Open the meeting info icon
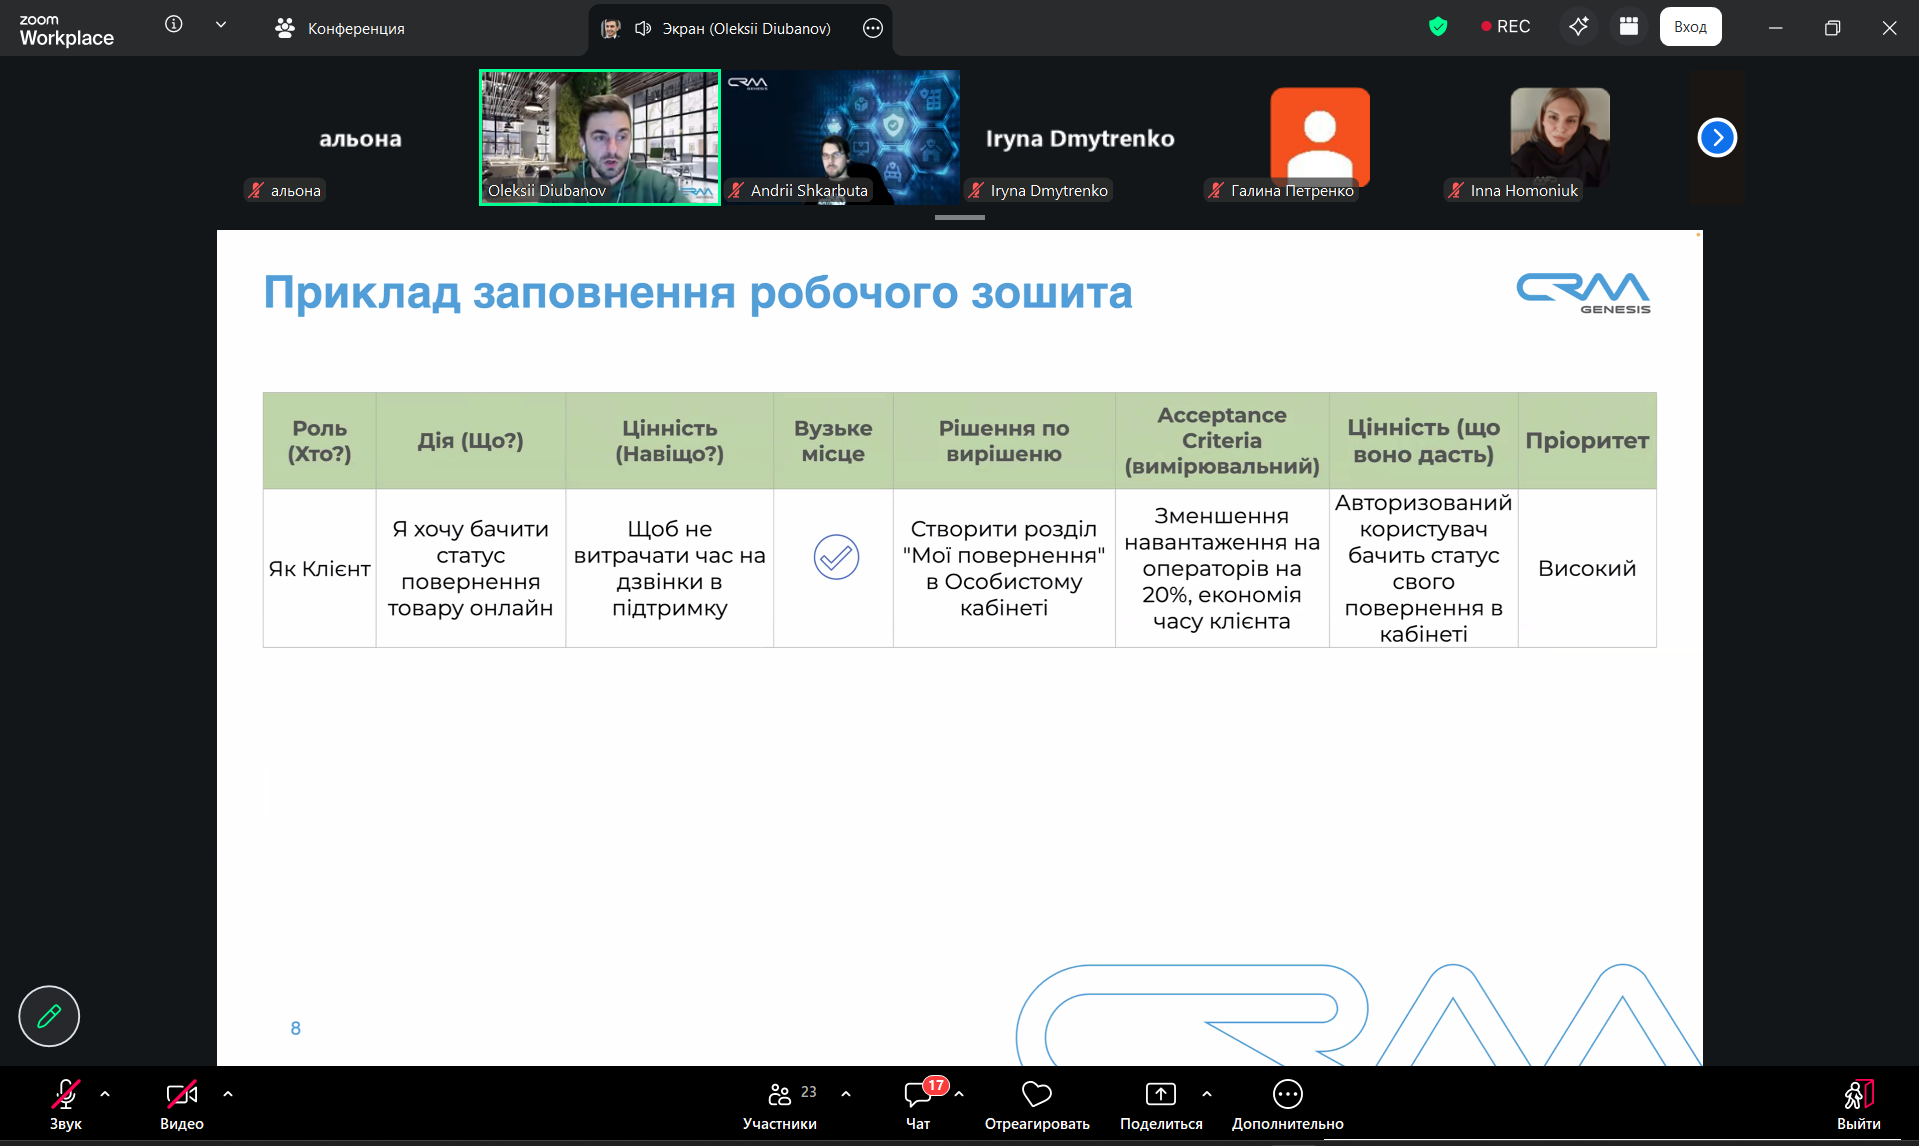 [174, 25]
